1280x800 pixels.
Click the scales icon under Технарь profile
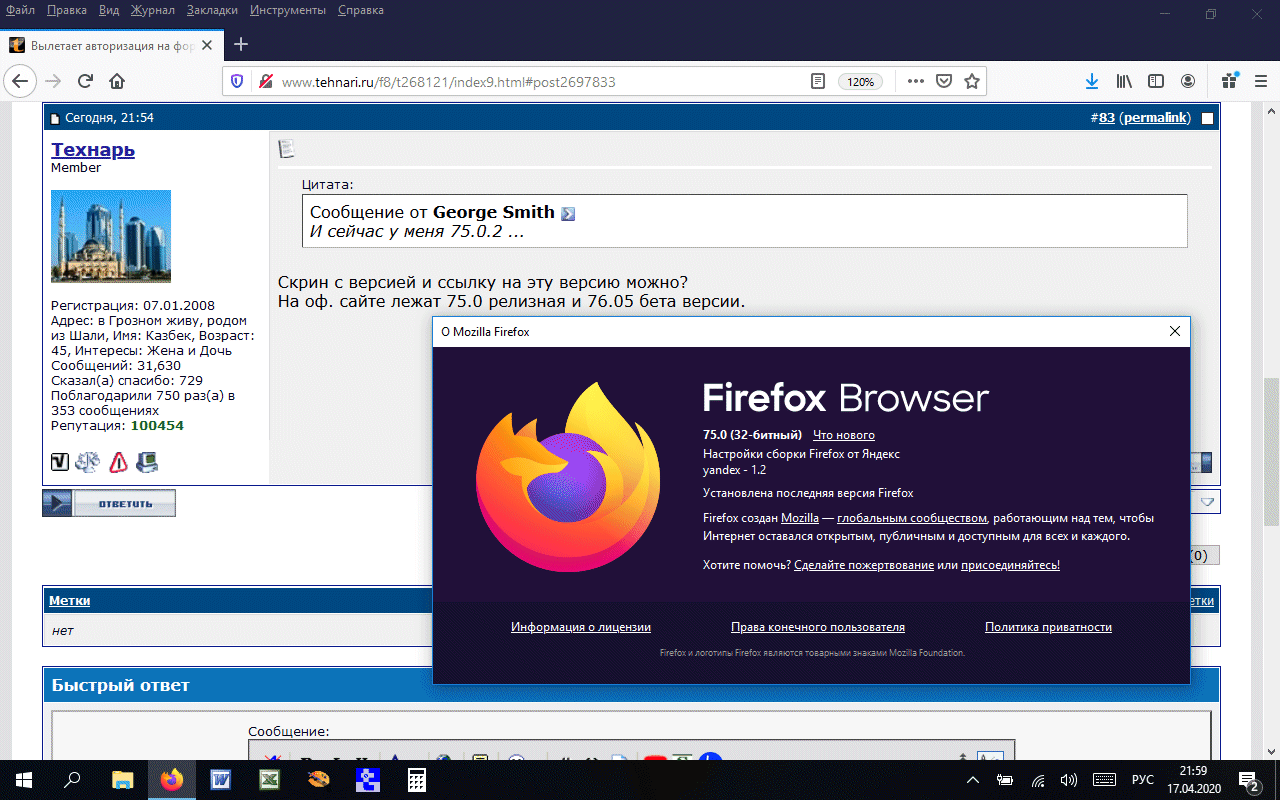88,462
